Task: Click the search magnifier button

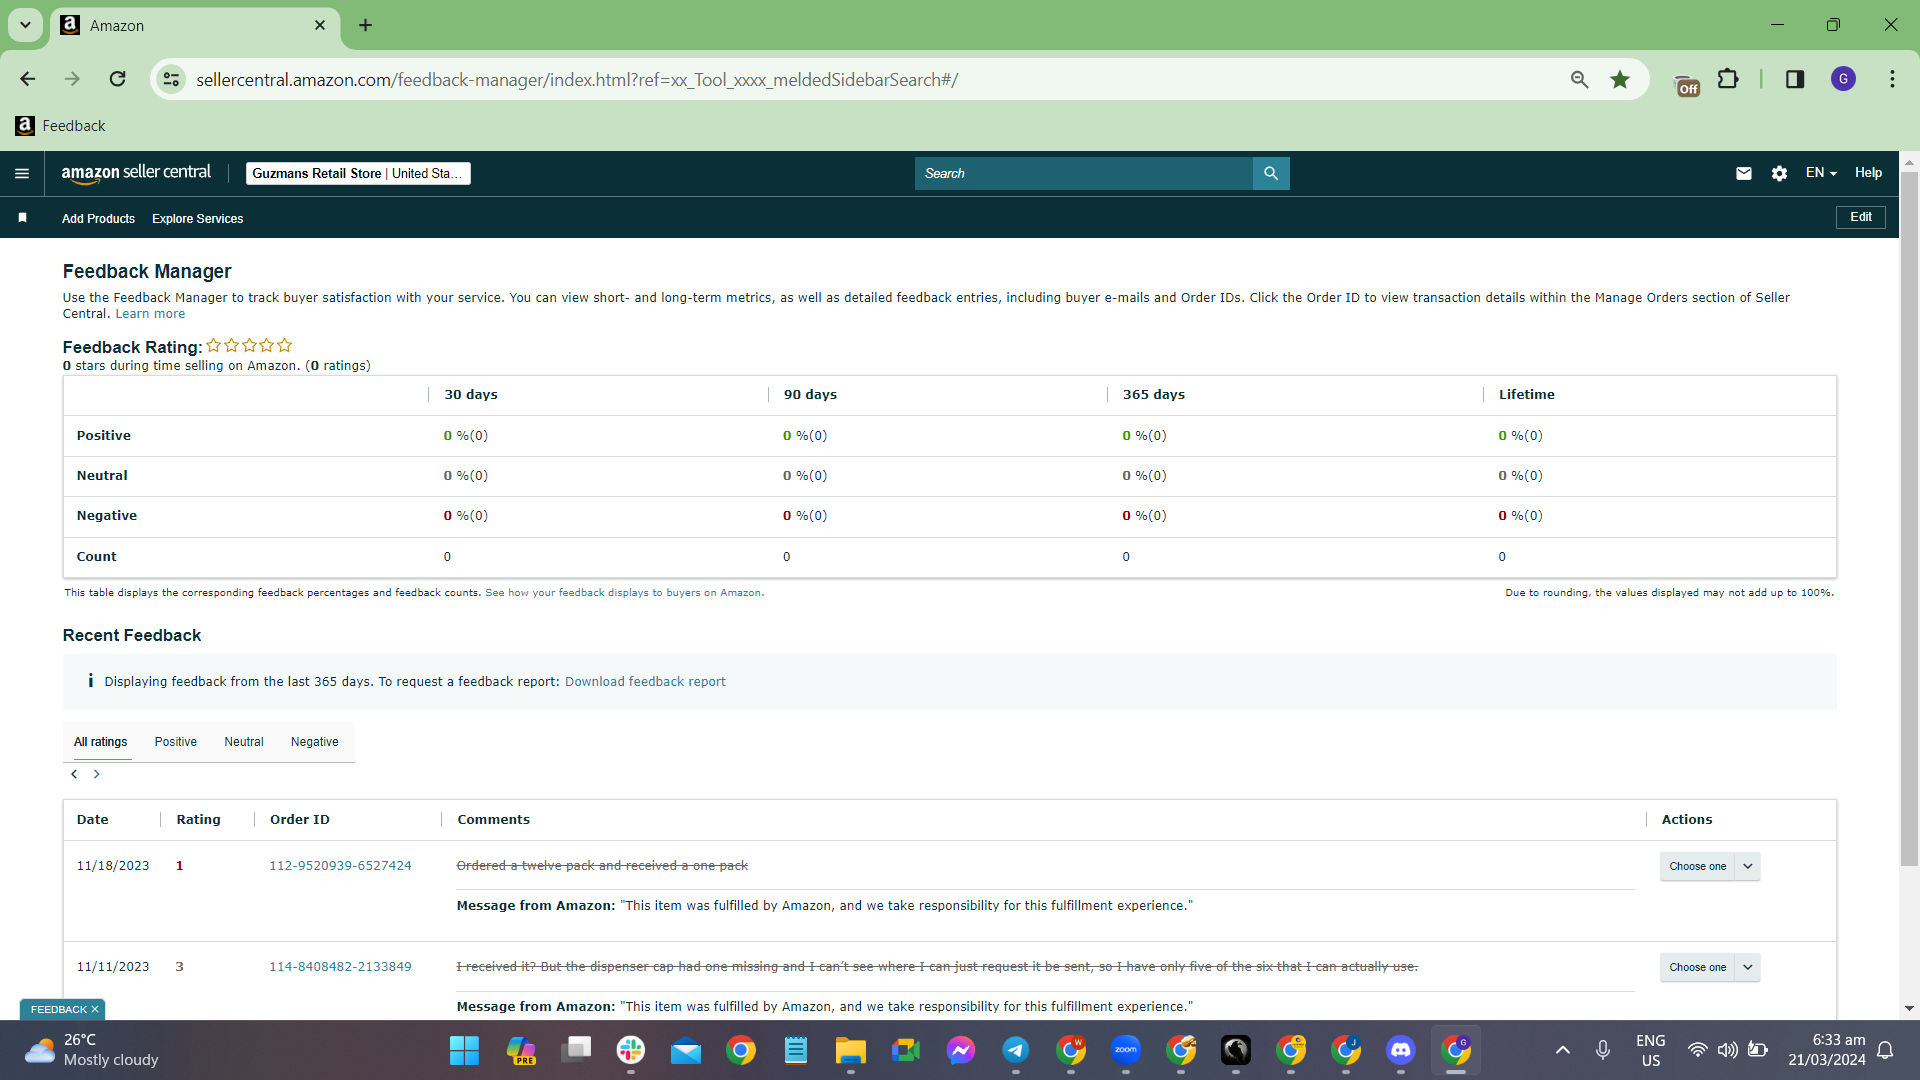Action: point(1271,173)
